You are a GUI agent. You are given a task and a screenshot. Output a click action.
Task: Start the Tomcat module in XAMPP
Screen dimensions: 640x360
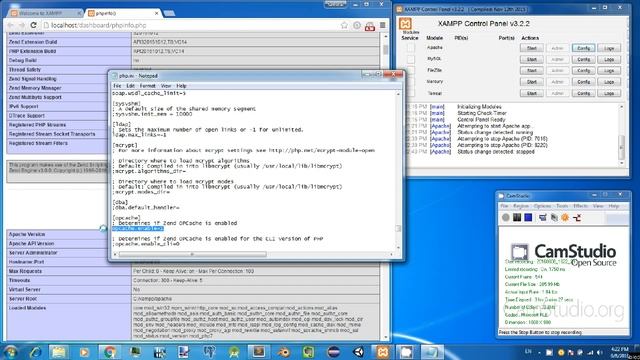[x=531, y=93]
